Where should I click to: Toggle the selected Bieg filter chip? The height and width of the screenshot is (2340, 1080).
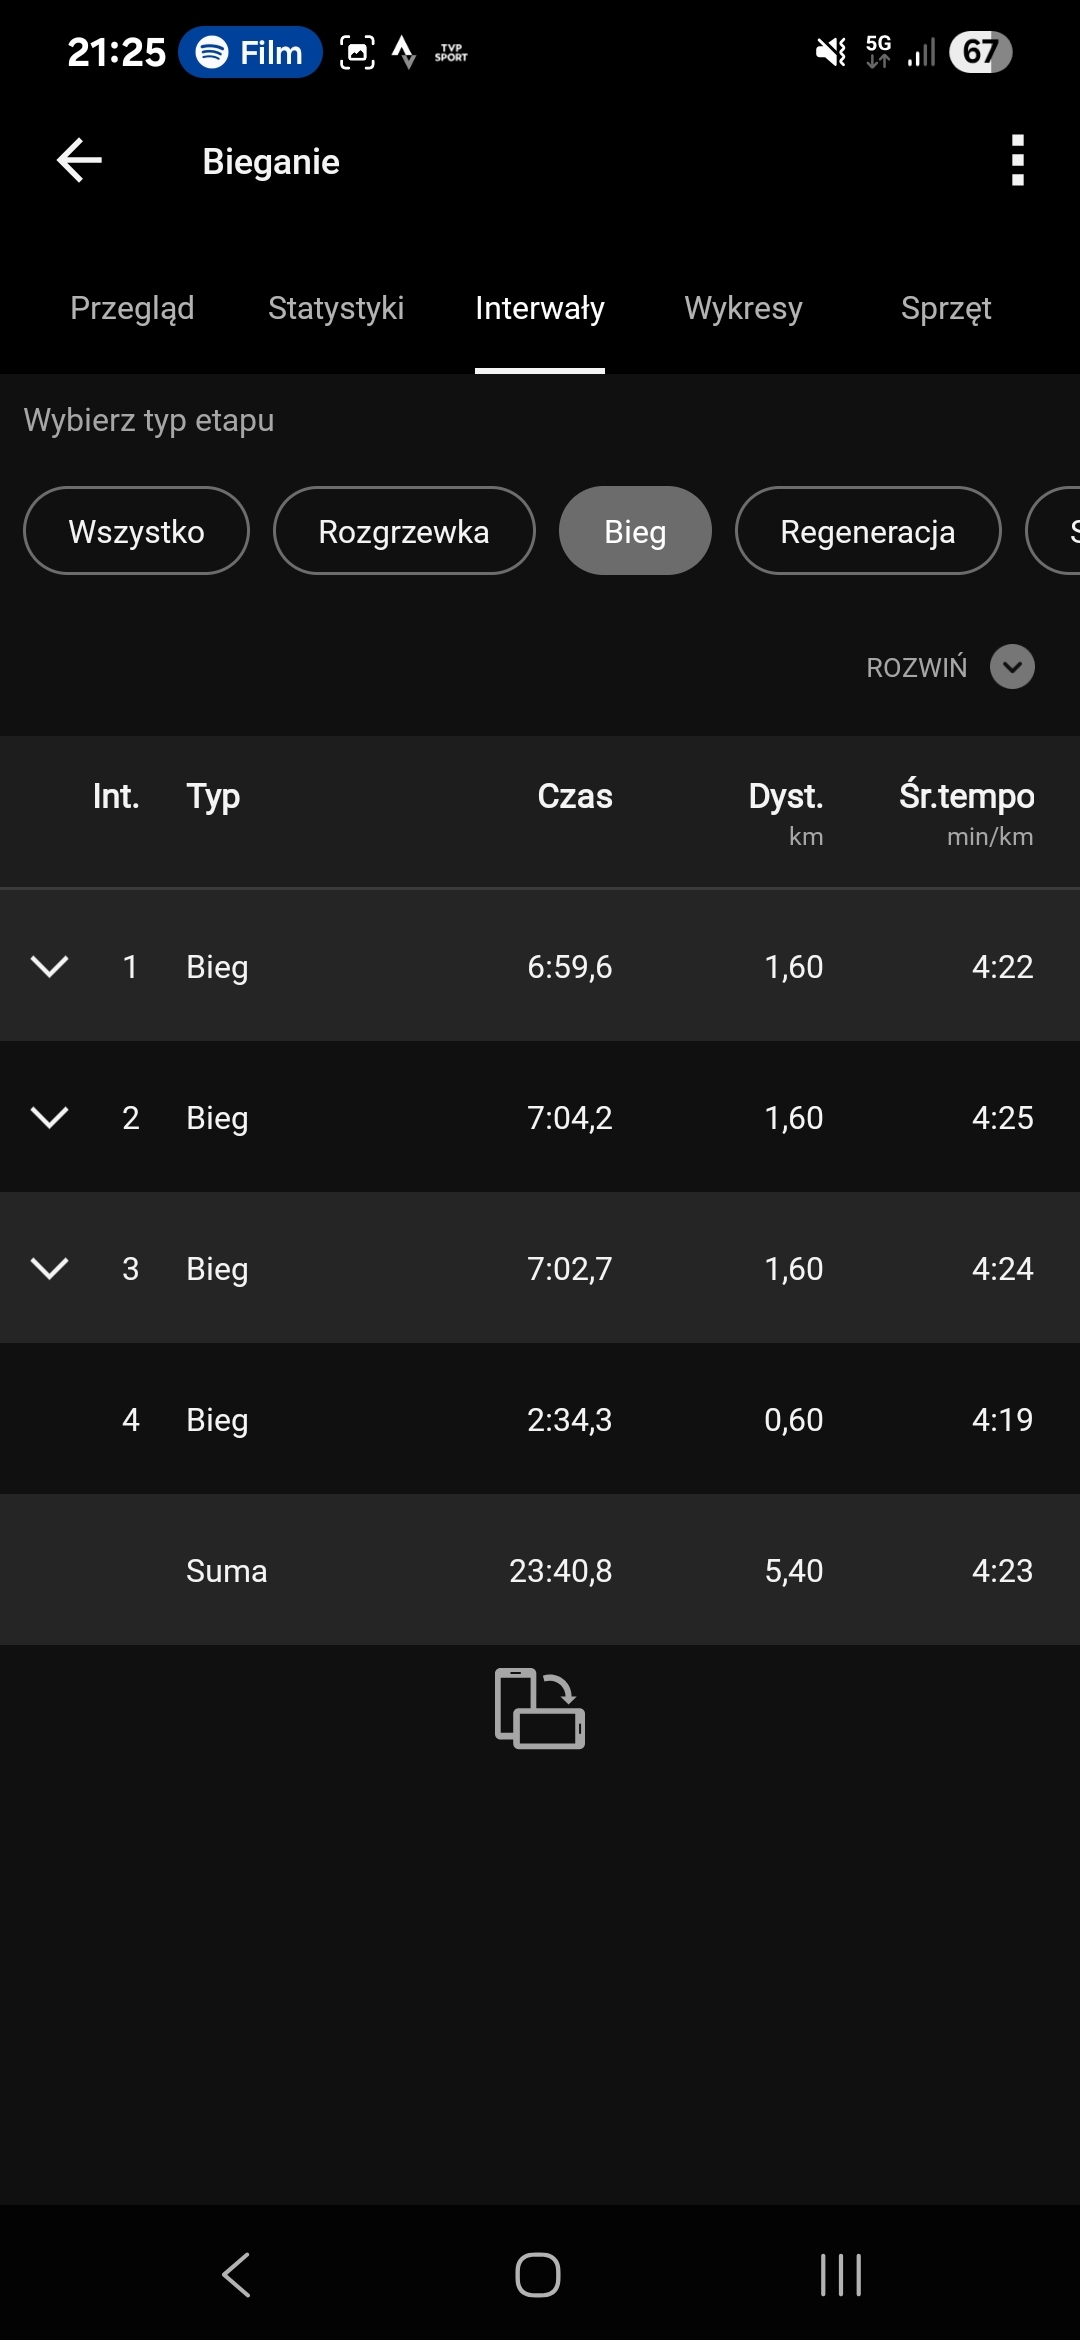click(x=635, y=531)
